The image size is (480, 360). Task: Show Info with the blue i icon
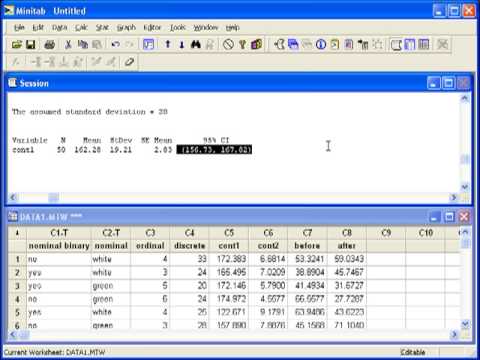tap(321, 44)
